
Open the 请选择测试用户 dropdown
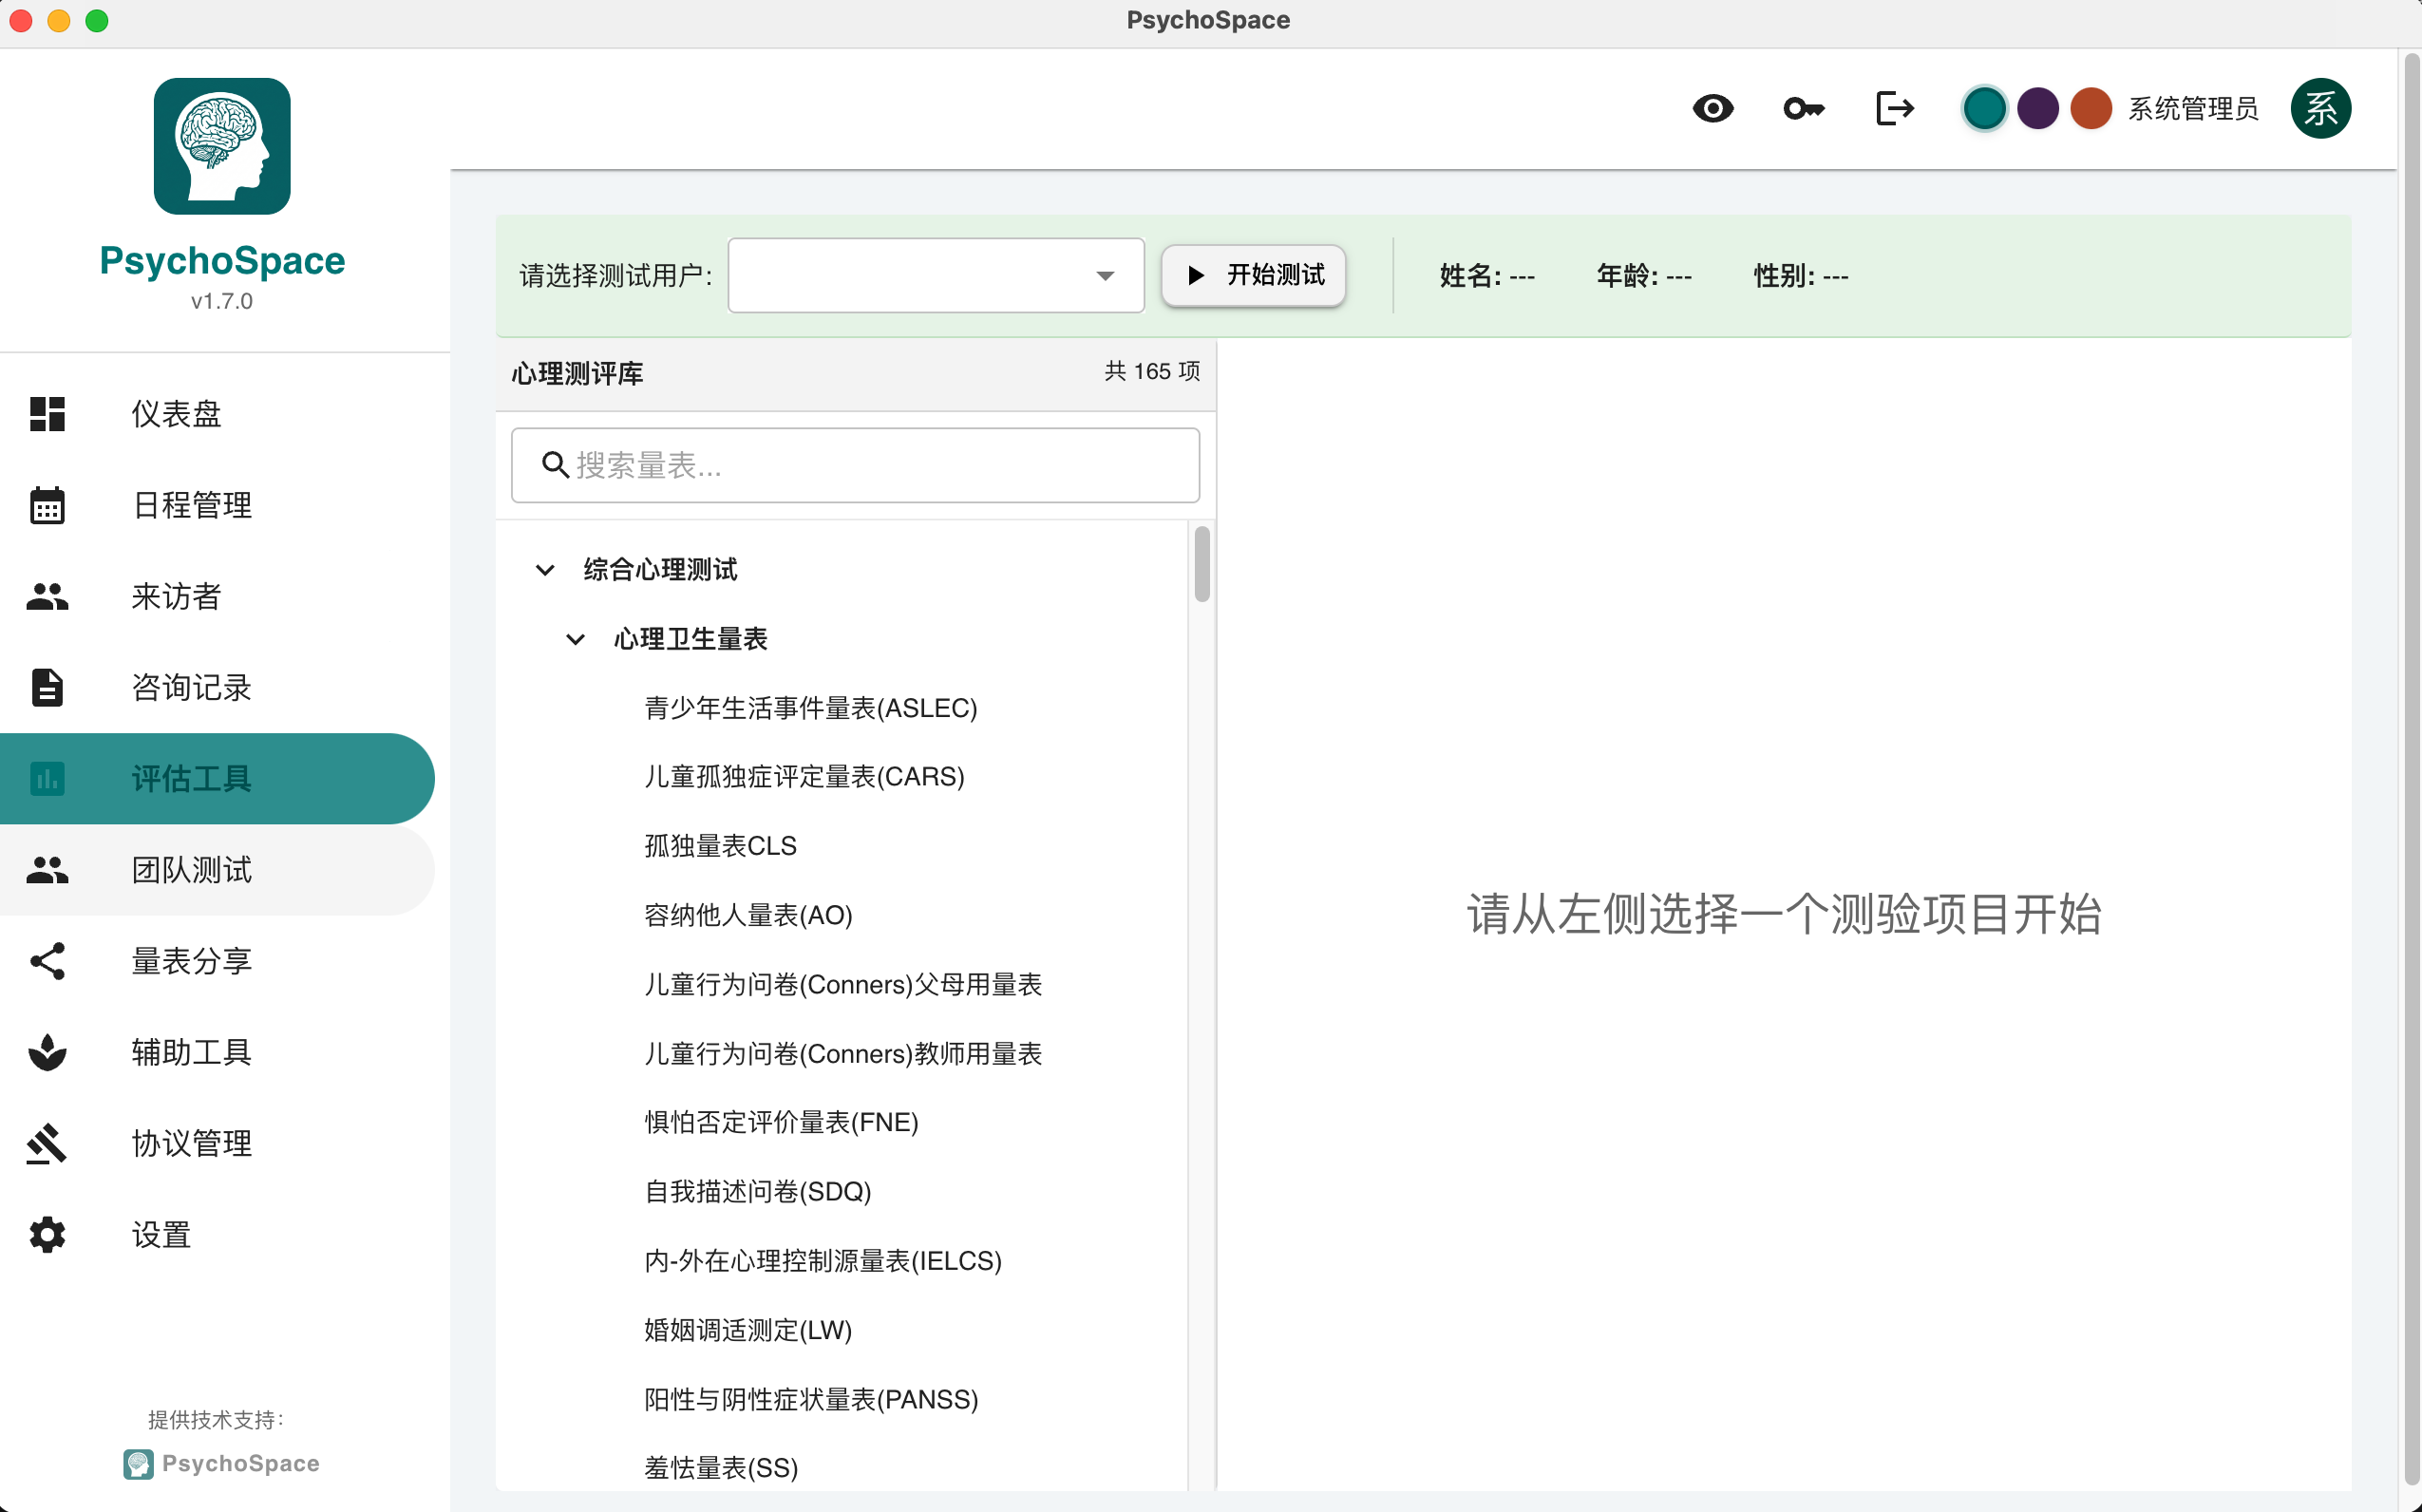934,275
